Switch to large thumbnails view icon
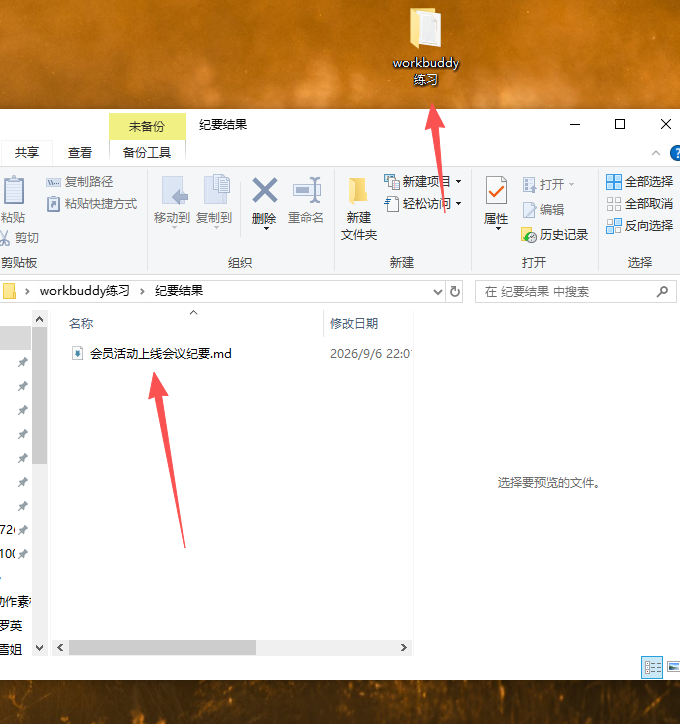This screenshot has height=724, width=680. click(673, 667)
